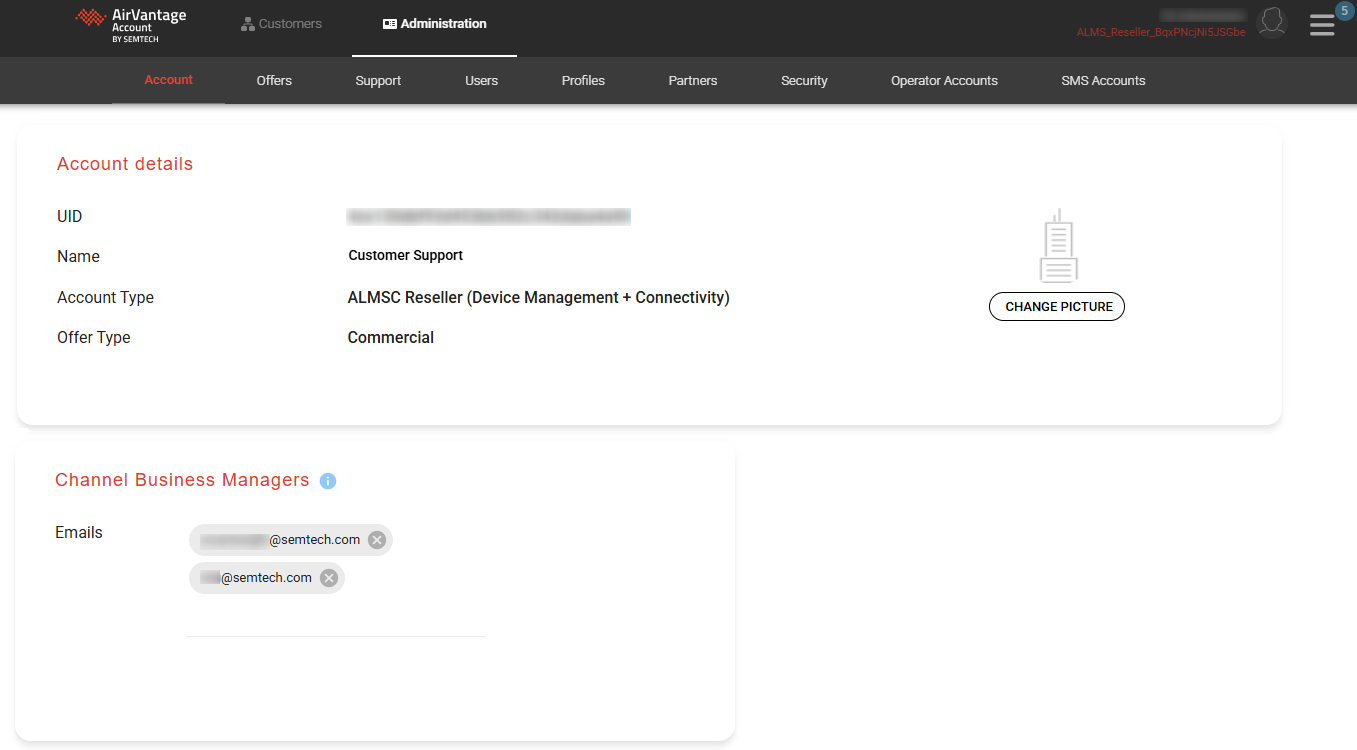Open the SMS Accounts tab
The height and width of the screenshot is (750, 1357).
1103,81
